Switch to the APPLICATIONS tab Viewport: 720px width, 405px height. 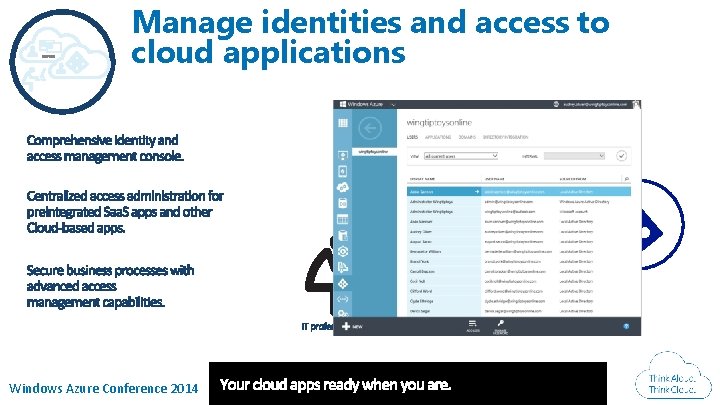tap(438, 137)
